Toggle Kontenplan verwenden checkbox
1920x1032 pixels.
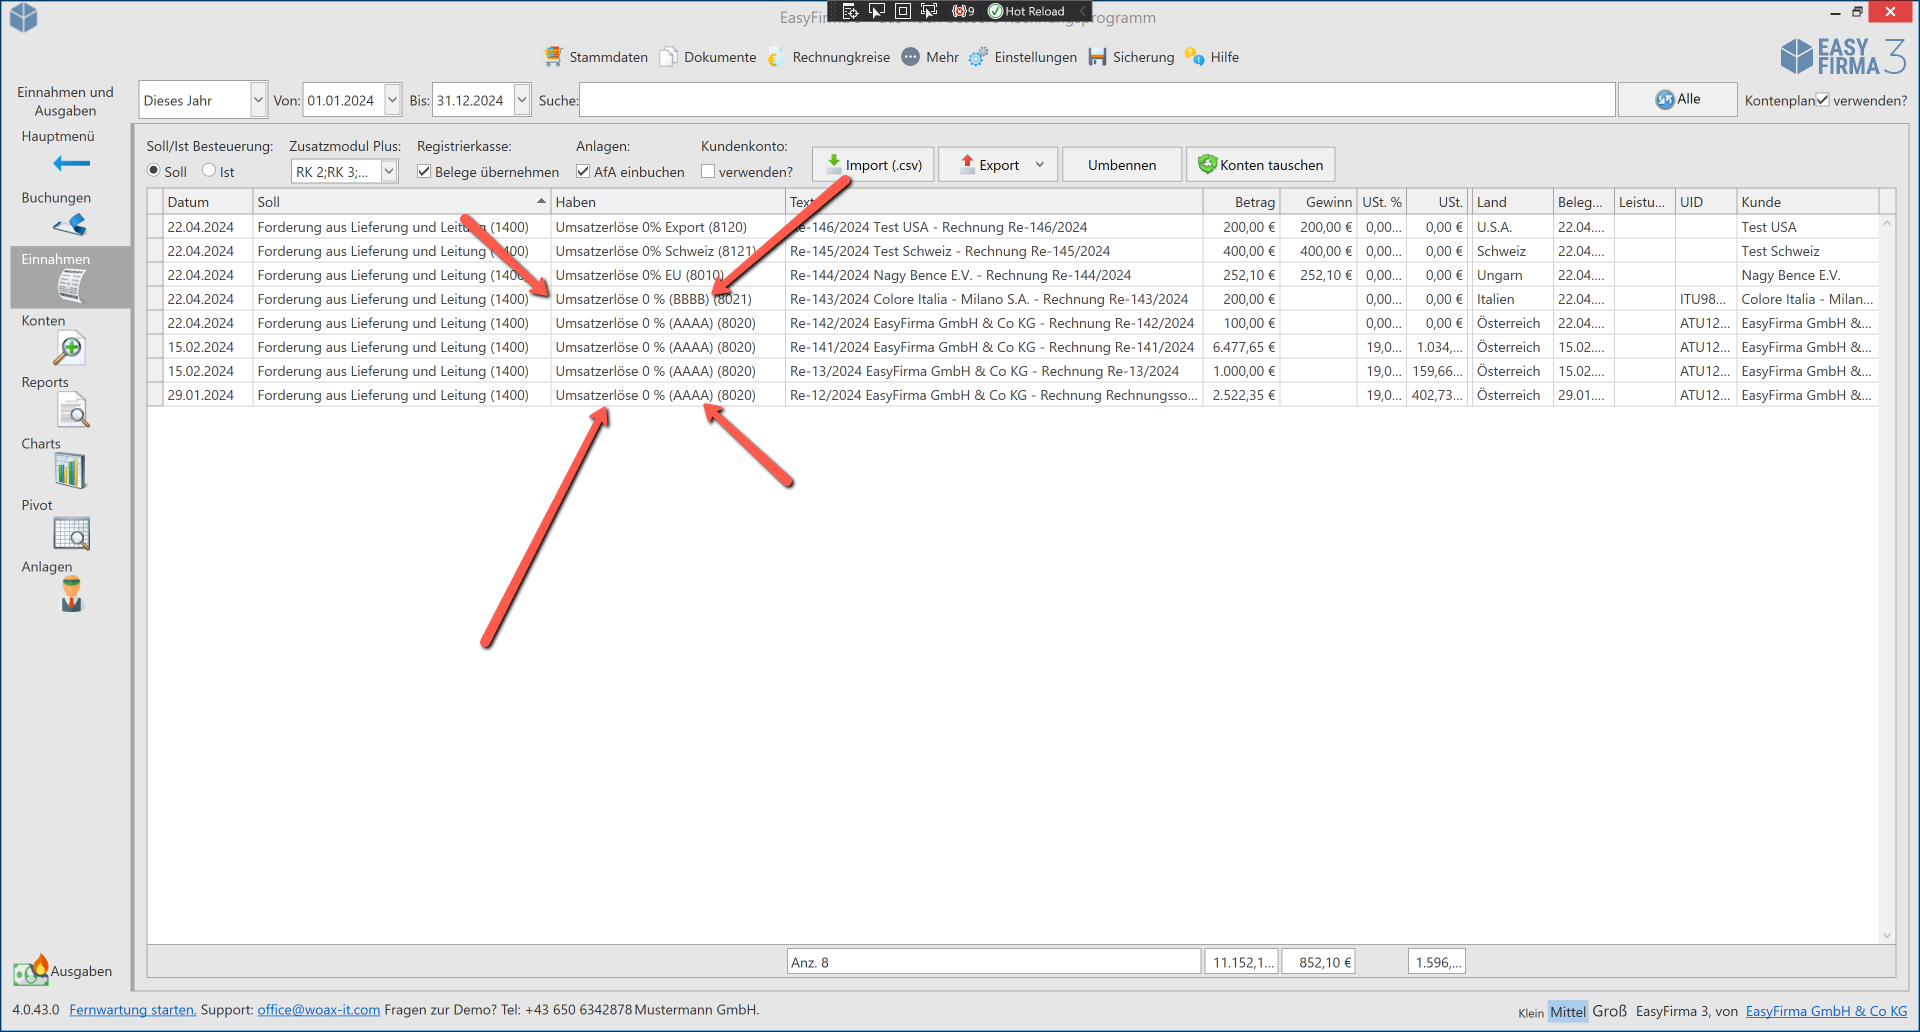pos(1822,99)
